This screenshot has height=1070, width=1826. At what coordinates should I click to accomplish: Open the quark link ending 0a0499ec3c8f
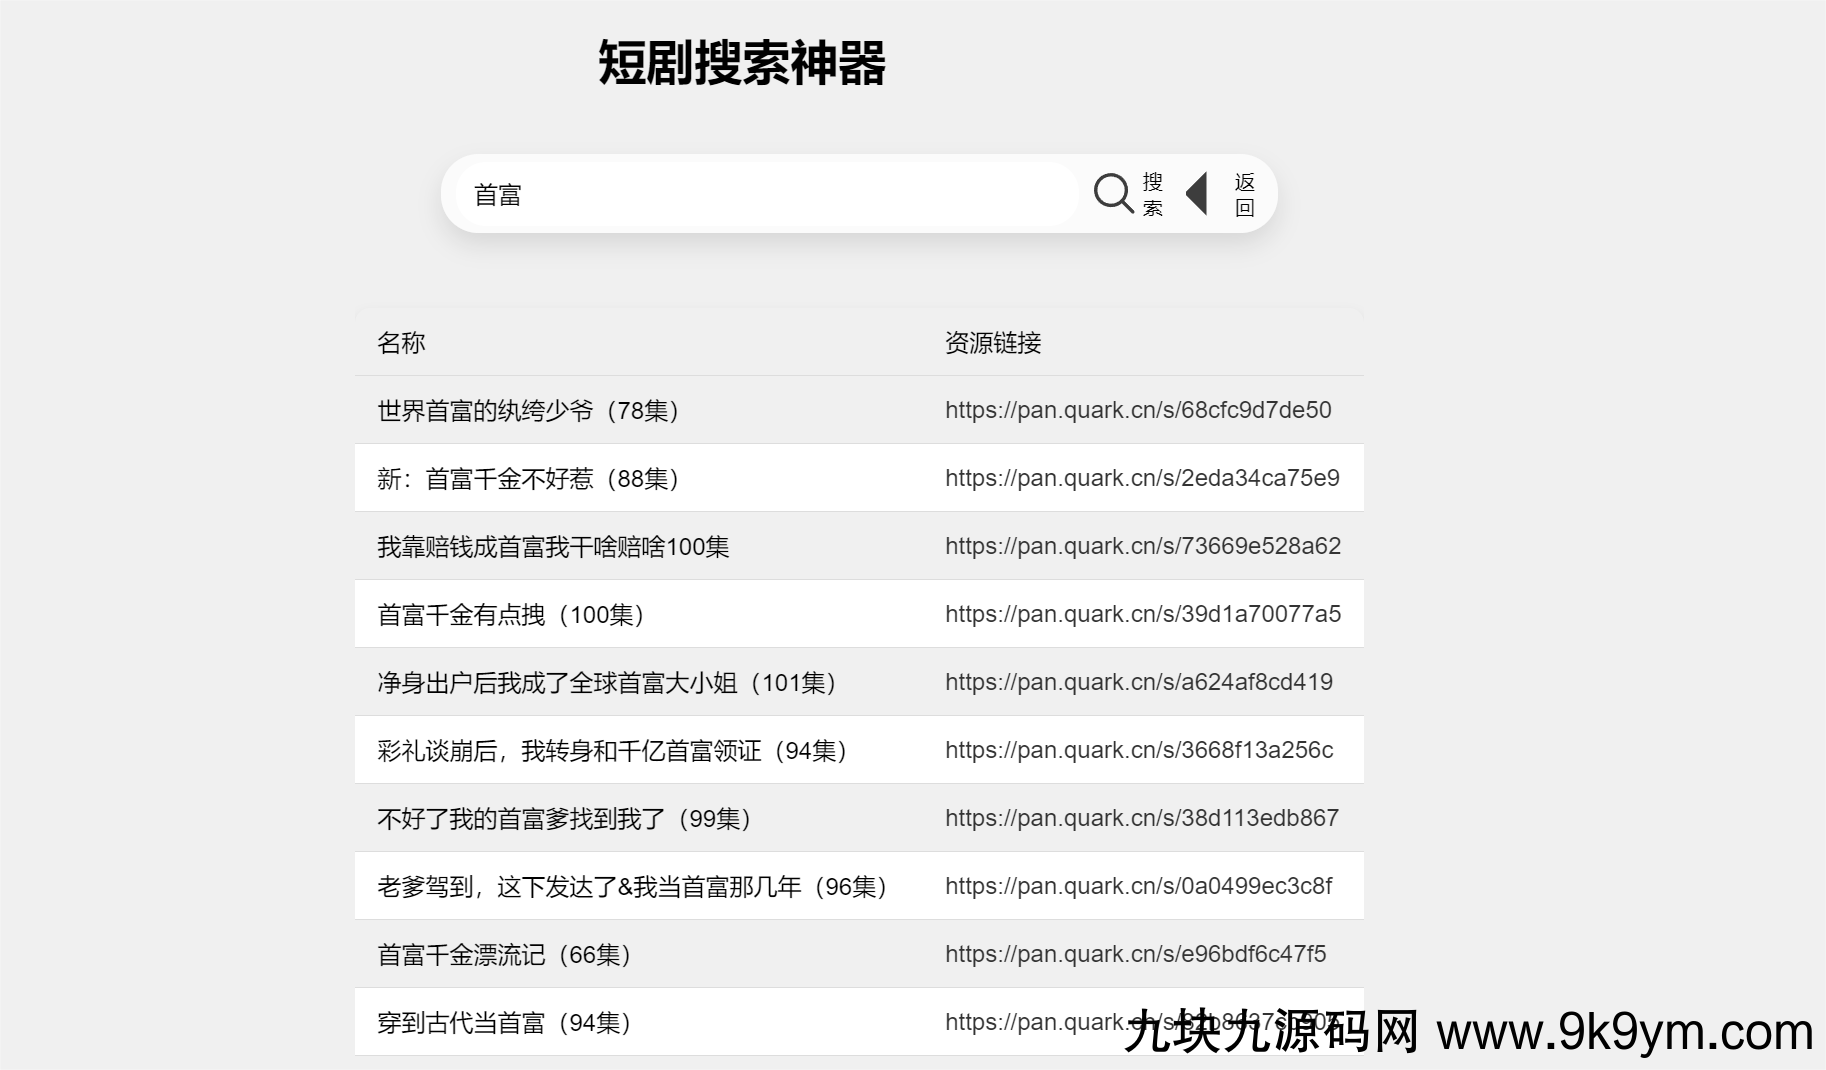[1138, 886]
